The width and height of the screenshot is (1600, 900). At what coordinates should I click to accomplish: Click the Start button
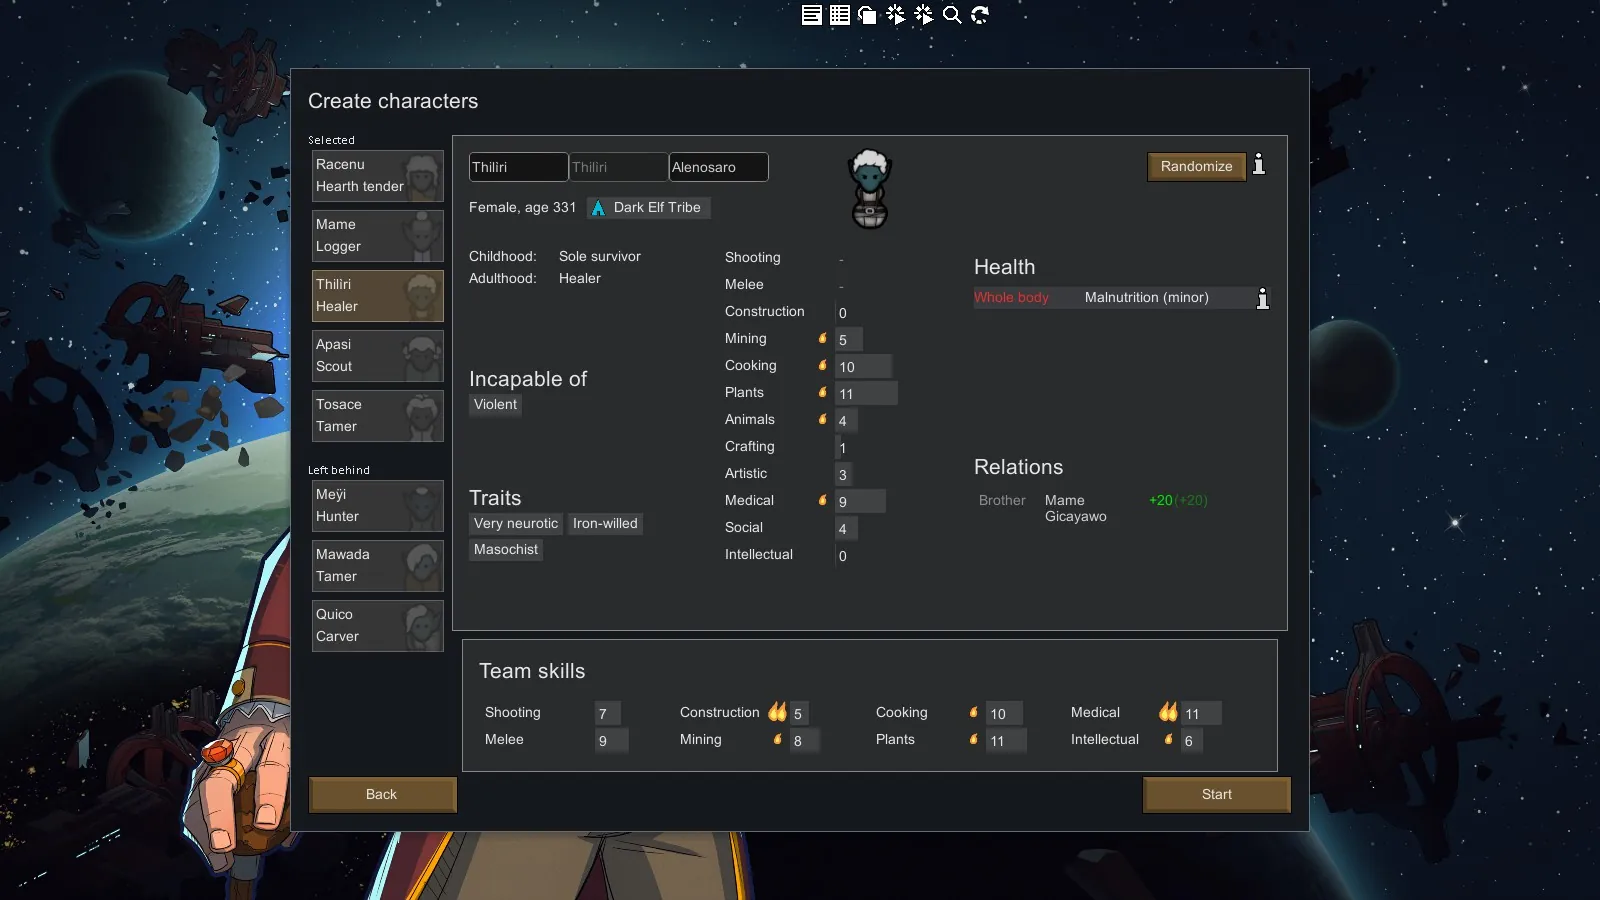pyautogui.click(x=1216, y=795)
